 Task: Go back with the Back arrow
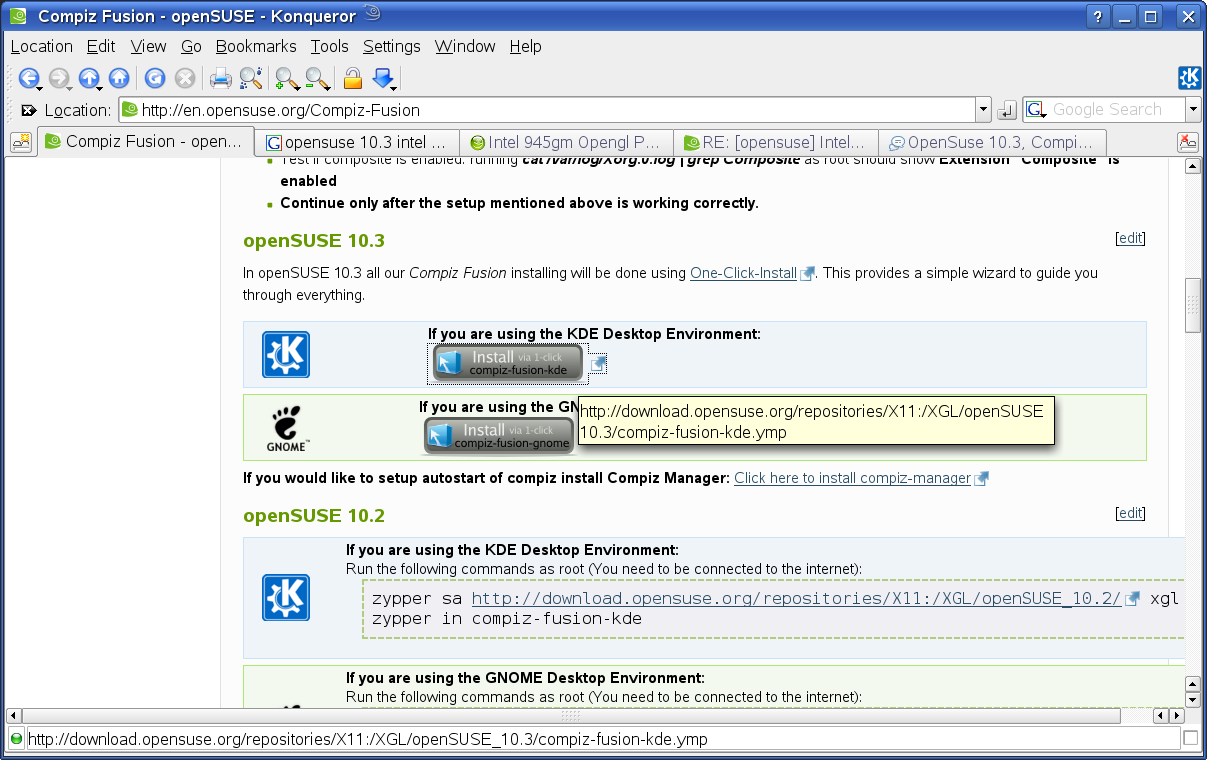[x=27, y=78]
